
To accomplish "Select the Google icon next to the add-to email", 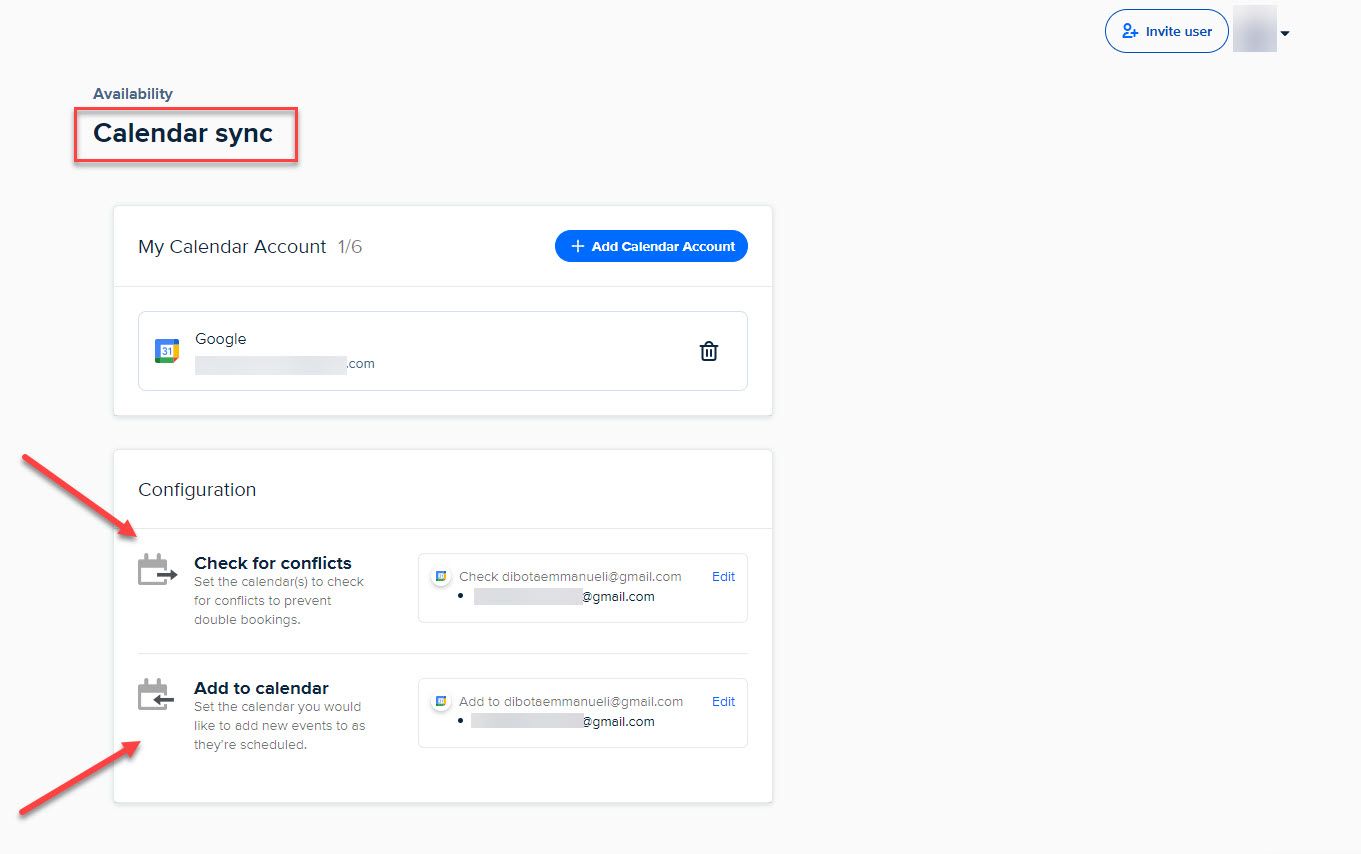I will point(440,701).
